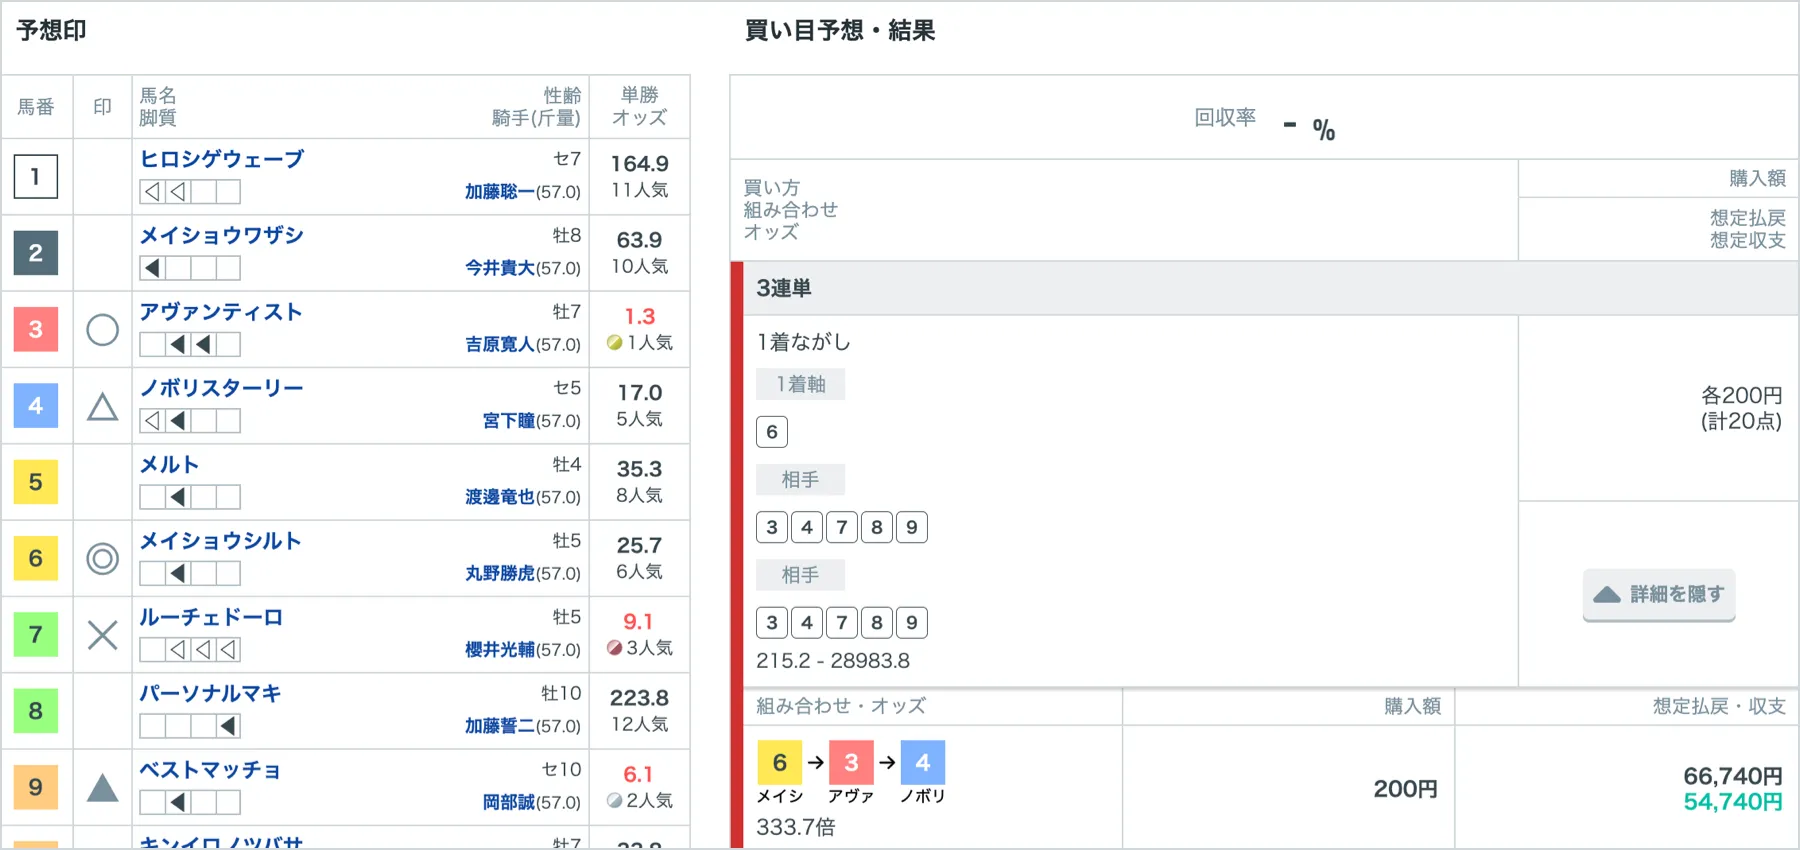Click number 9 in first 相手 row
Screen dimensions: 1800x850
pos(911,527)
